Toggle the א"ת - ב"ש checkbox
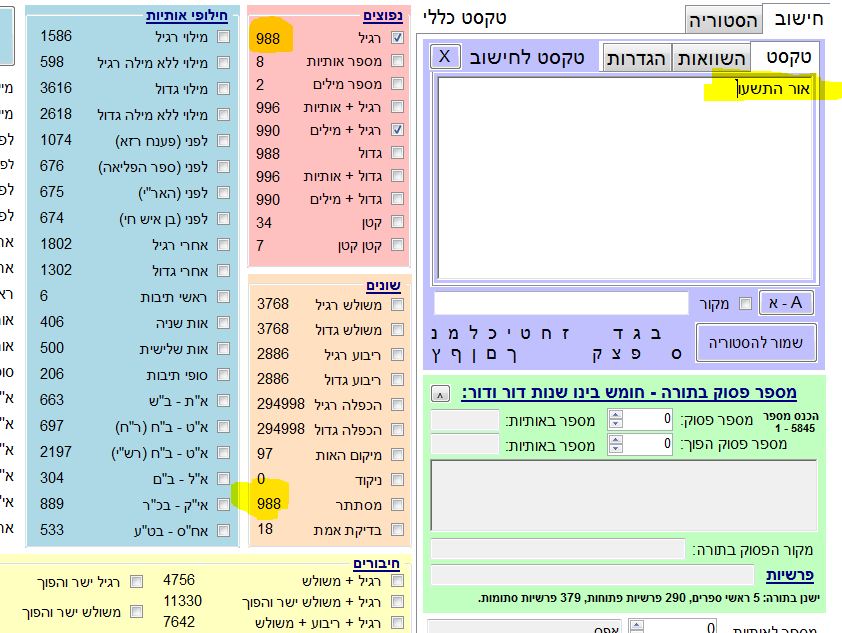842x633 pixels. [x=224, y=400]
